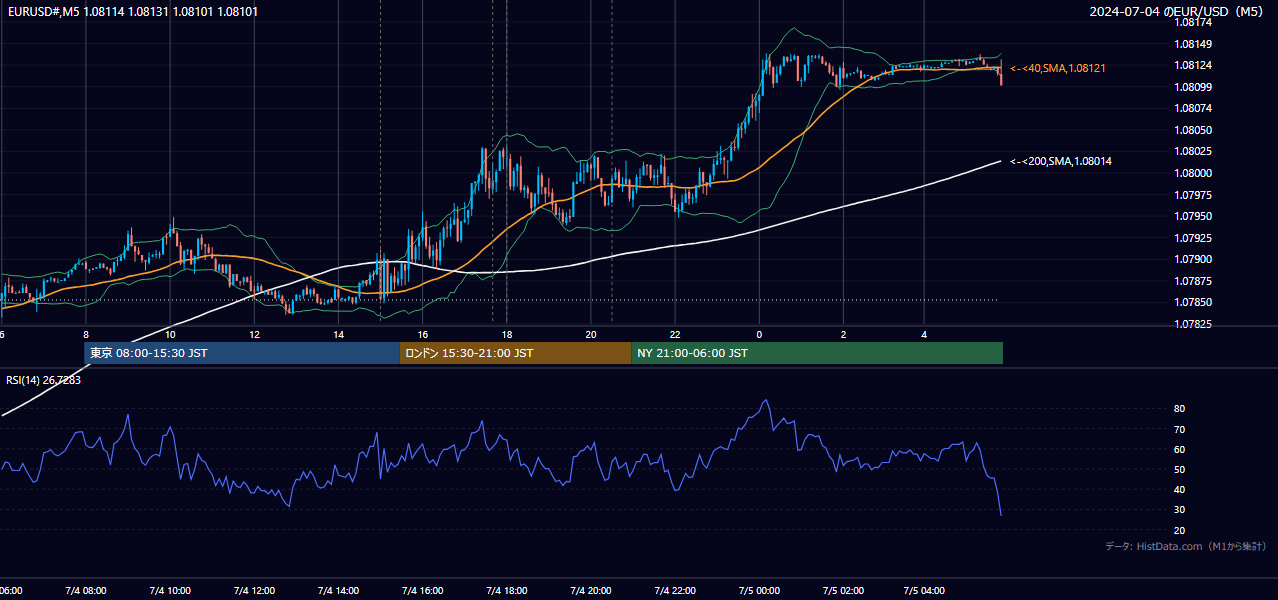Click RSI scale level 80
1278x600 pixels.
click(1179, 409)
